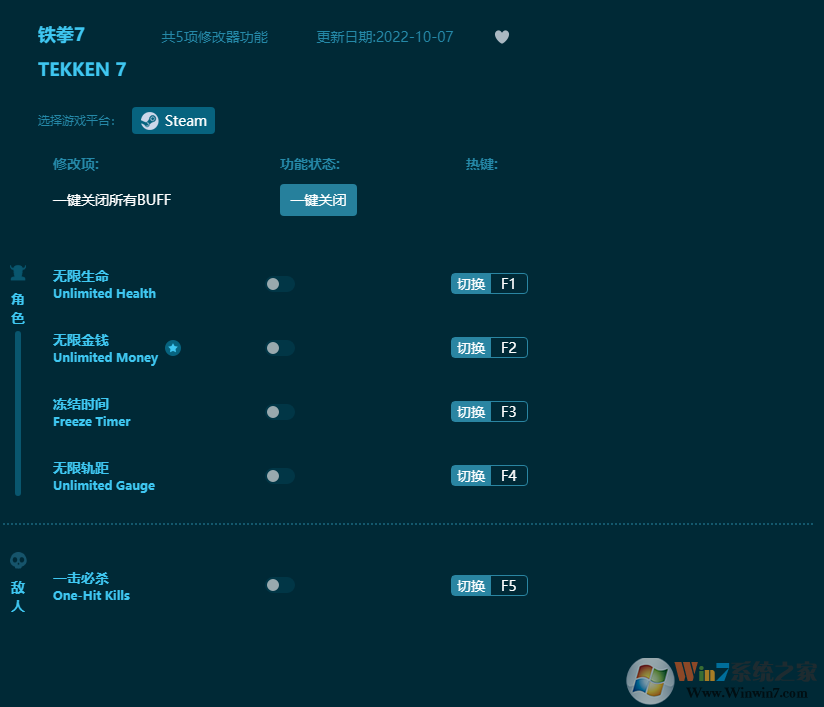Viewport: 824px width, 707px height.
Task: Click the 热键 column header
Action: [x=481, y=164]
